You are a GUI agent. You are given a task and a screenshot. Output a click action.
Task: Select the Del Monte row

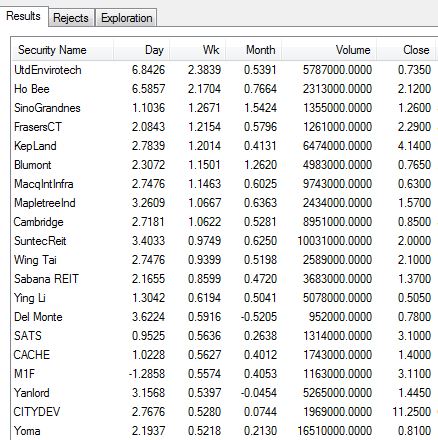(x=224, y=317)
